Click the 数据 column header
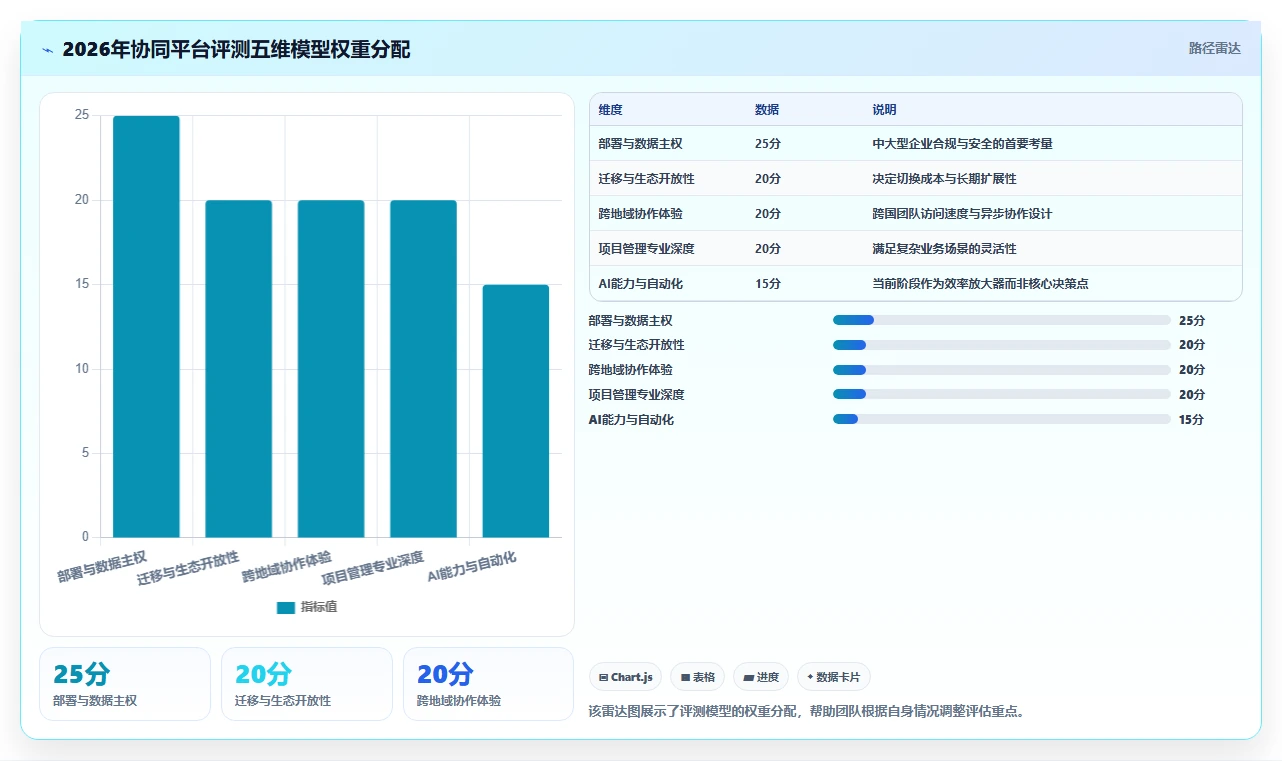The height and width of the screenshot is (761, 1282). 767,110
